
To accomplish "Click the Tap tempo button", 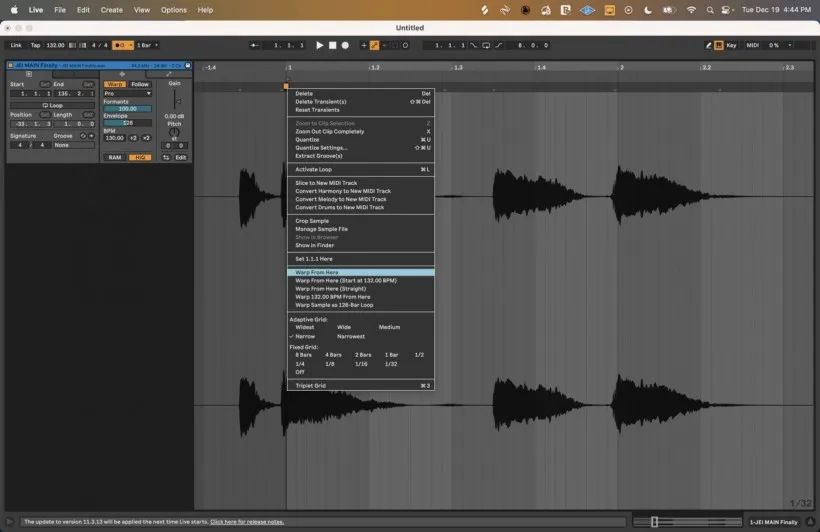I will click(35, 46).
